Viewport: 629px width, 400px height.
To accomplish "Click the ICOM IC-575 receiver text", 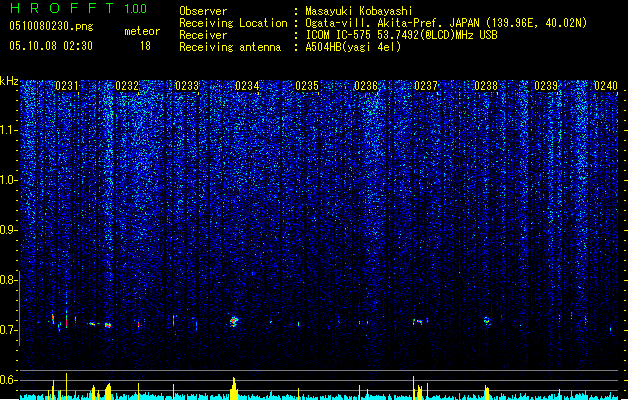I will tap(401, 35).
